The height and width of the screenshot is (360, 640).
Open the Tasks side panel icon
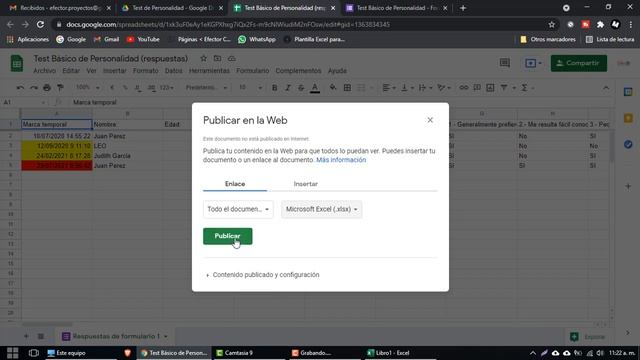click(x=628, y=144)
